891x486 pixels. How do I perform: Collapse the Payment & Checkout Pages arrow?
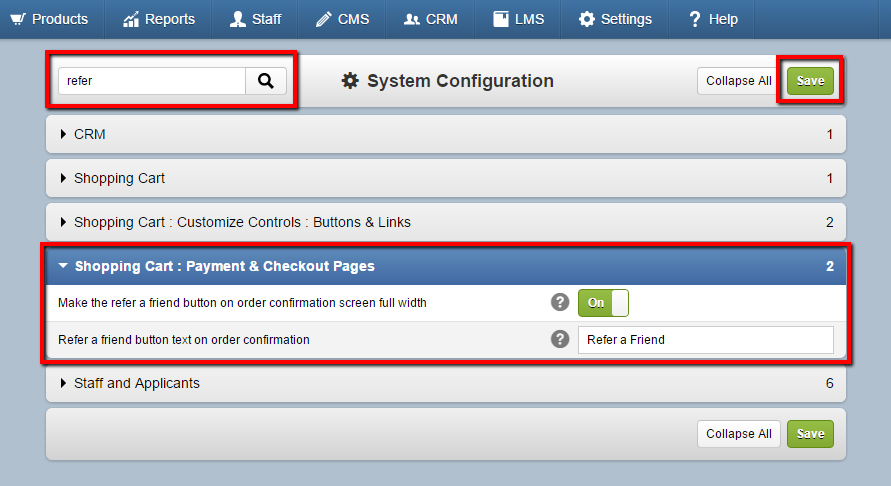coord(63,265)
